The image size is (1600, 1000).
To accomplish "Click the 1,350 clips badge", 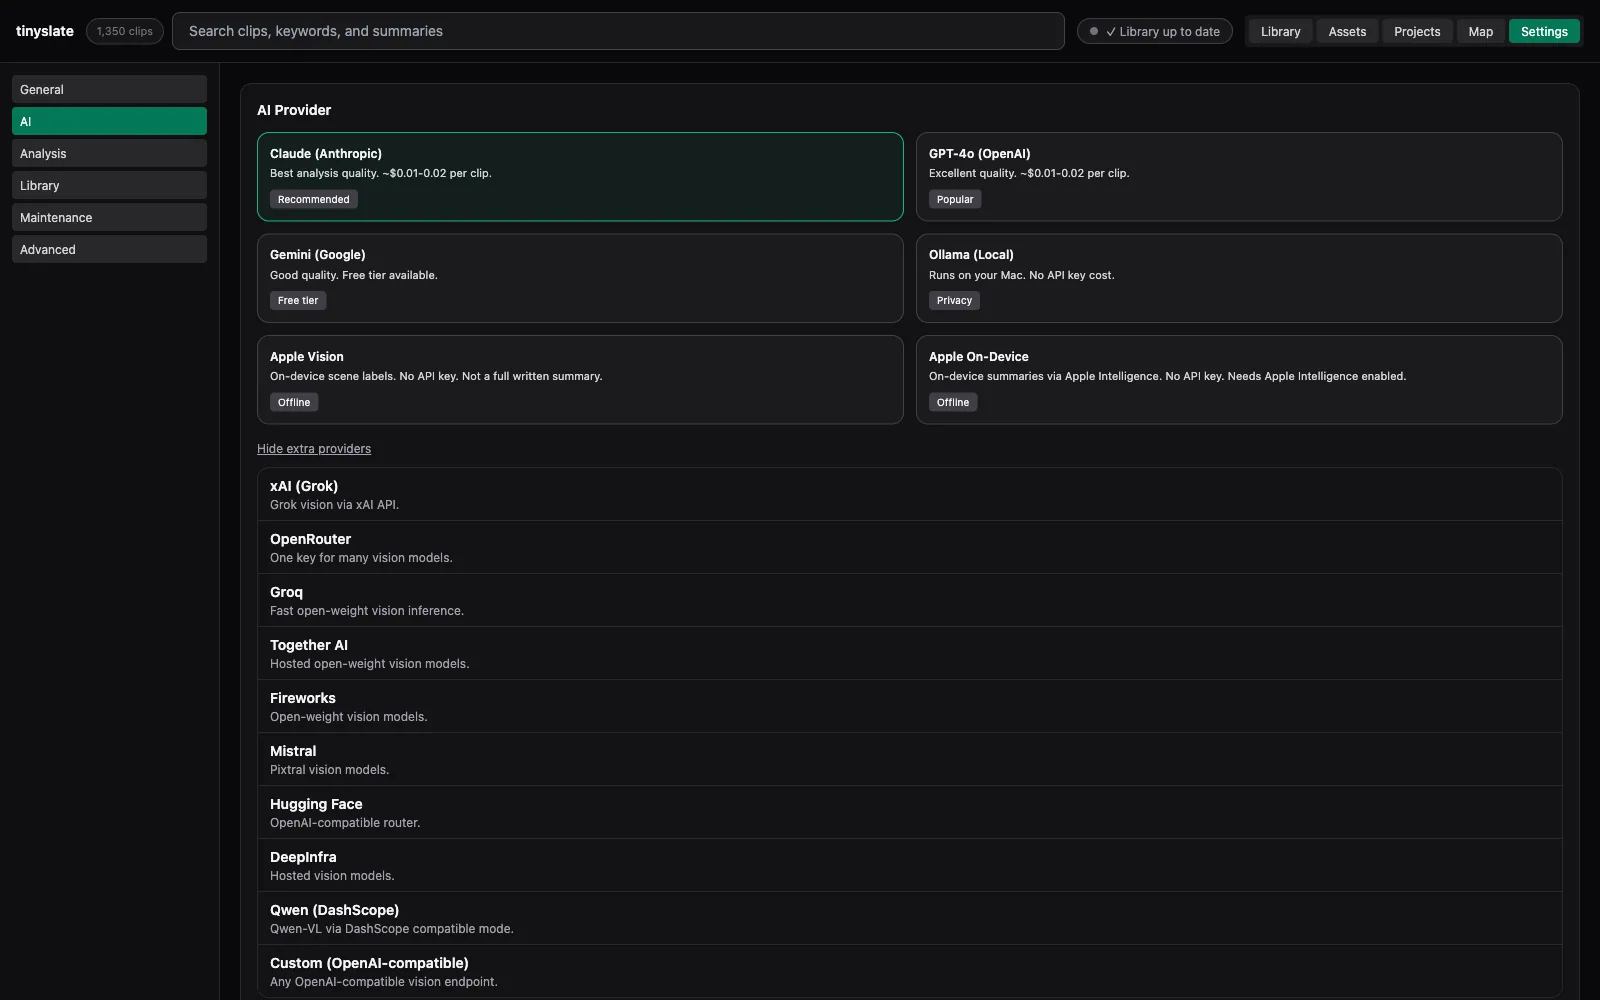I will coord(125,31).
